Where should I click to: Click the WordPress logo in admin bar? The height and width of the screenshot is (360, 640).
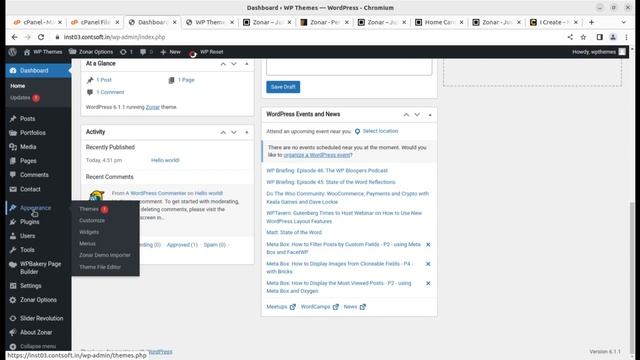click(13, 52)
